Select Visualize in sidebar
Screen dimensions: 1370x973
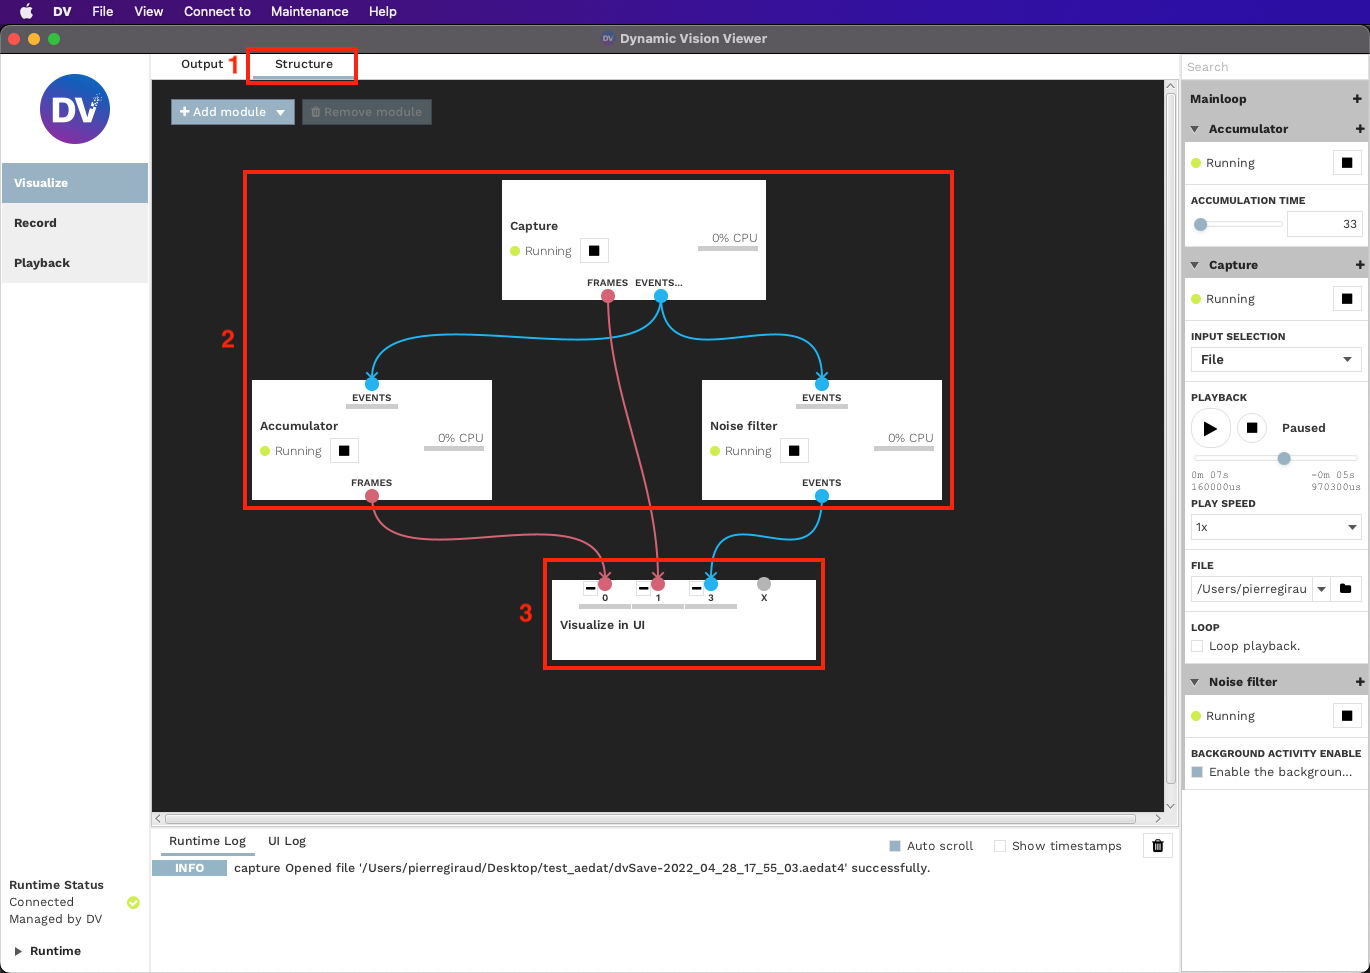click(x=75, y=183)
